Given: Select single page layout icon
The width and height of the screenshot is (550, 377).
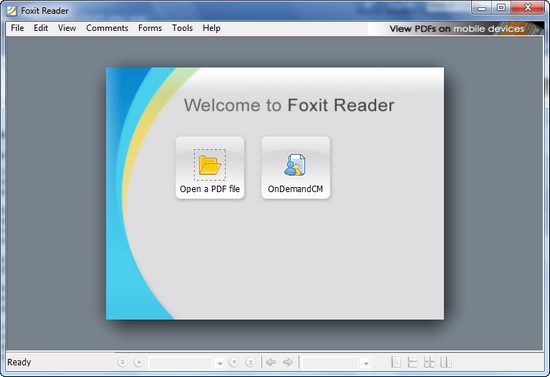Looking at the screenshot, I should (396, 362).
